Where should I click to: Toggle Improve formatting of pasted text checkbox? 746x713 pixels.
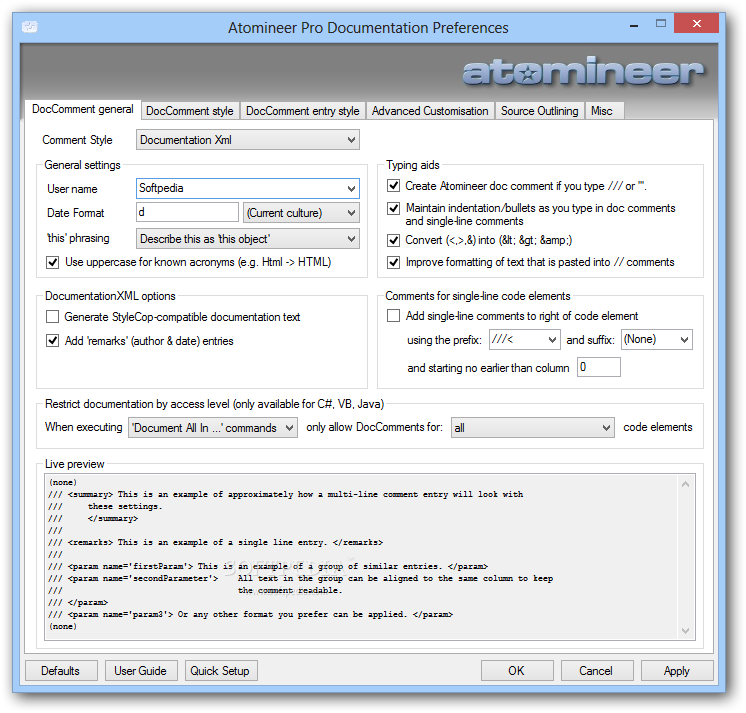pos(393,263)
